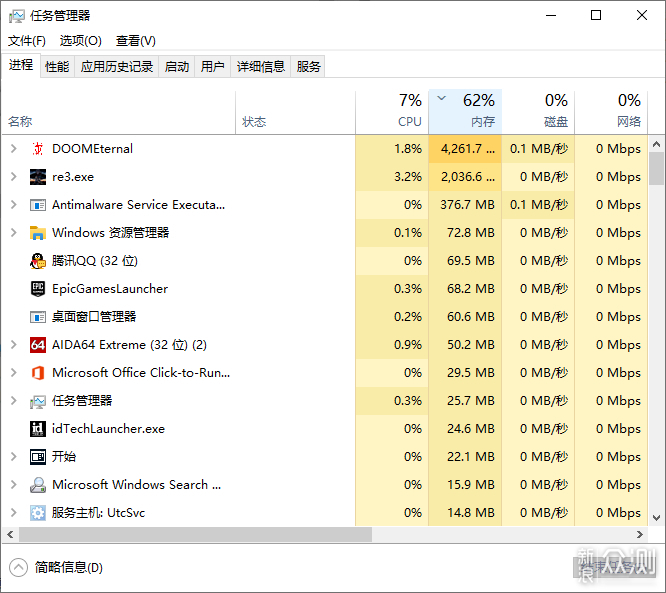Viewport: 666px width, 593px height.
Task: Expand the Windows 资源管理器 group
Action: [x=14, y=233]
